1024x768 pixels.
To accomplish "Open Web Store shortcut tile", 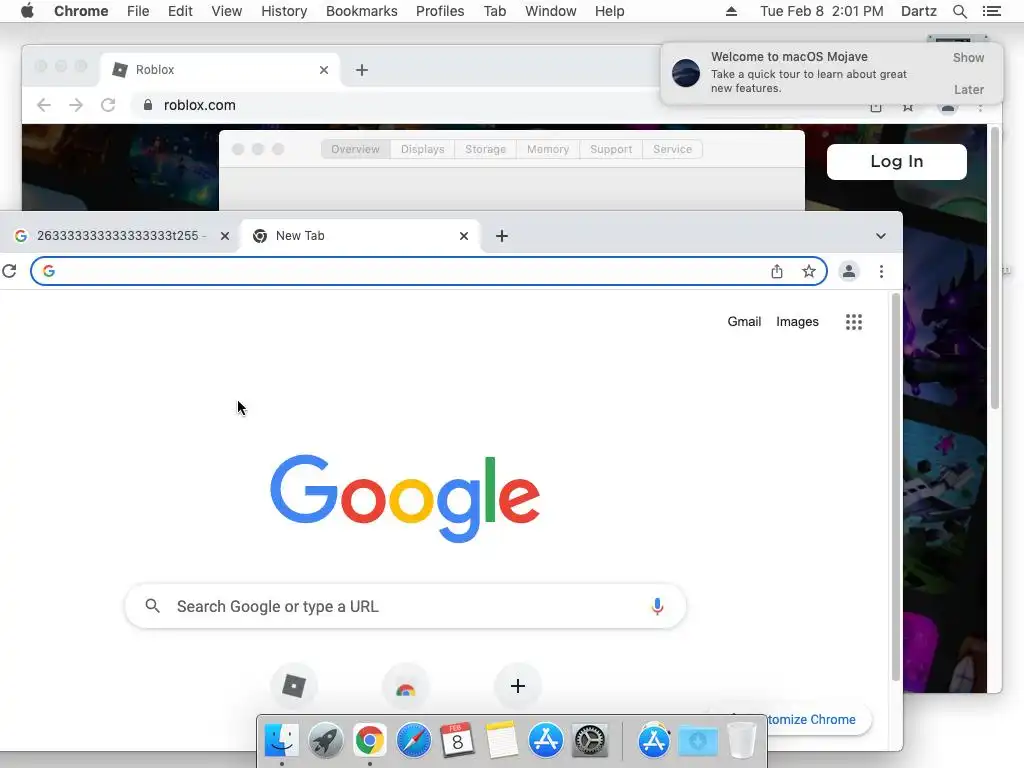I will tap(406, 687).
